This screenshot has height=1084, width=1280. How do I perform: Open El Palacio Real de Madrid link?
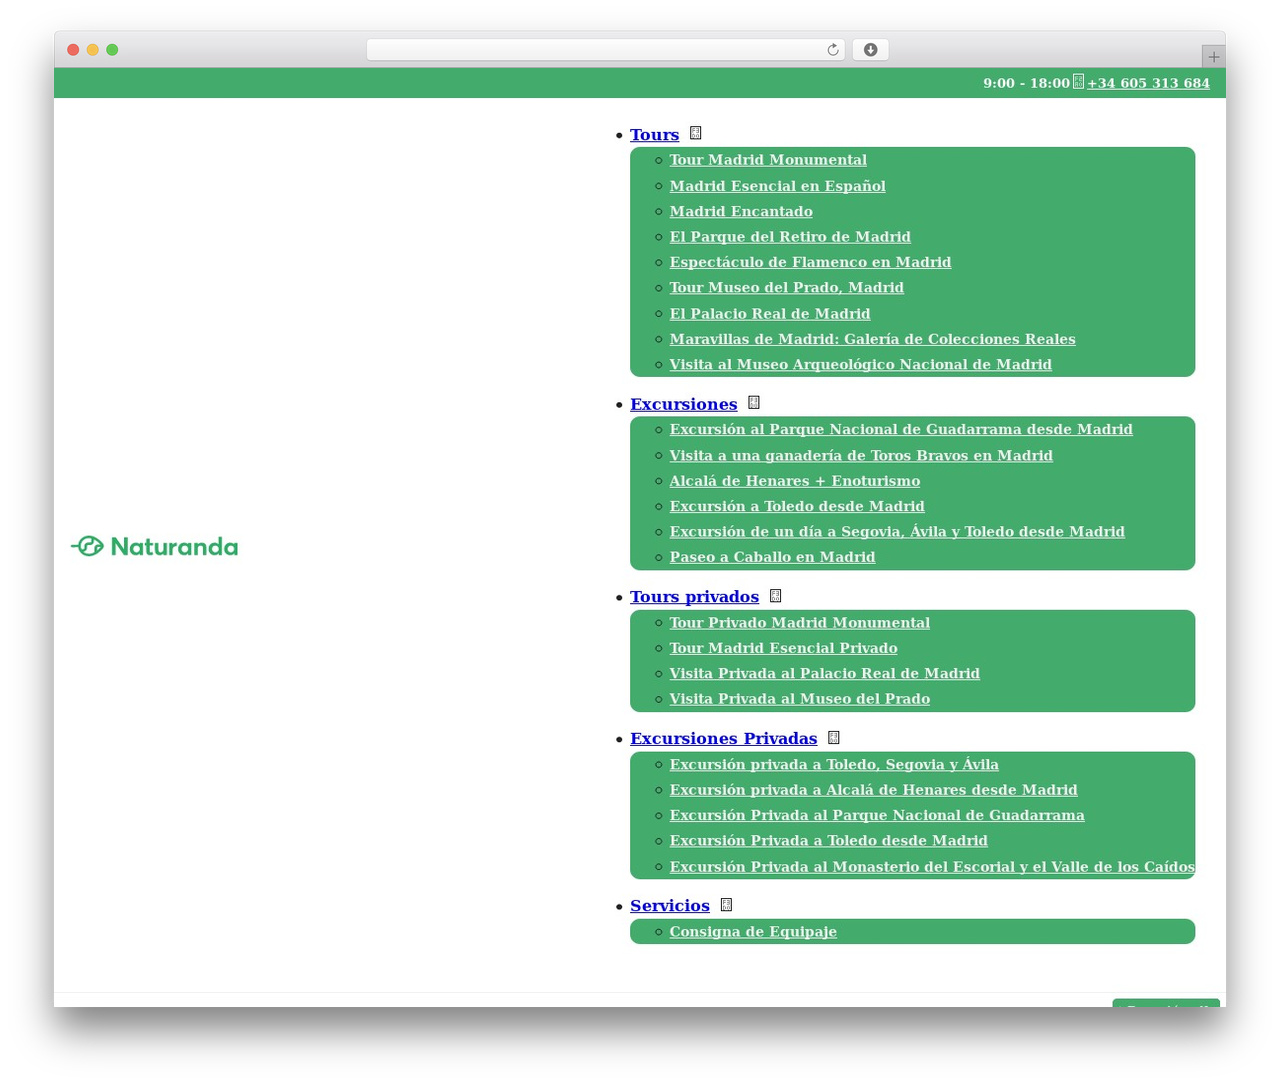coord(770,314)
